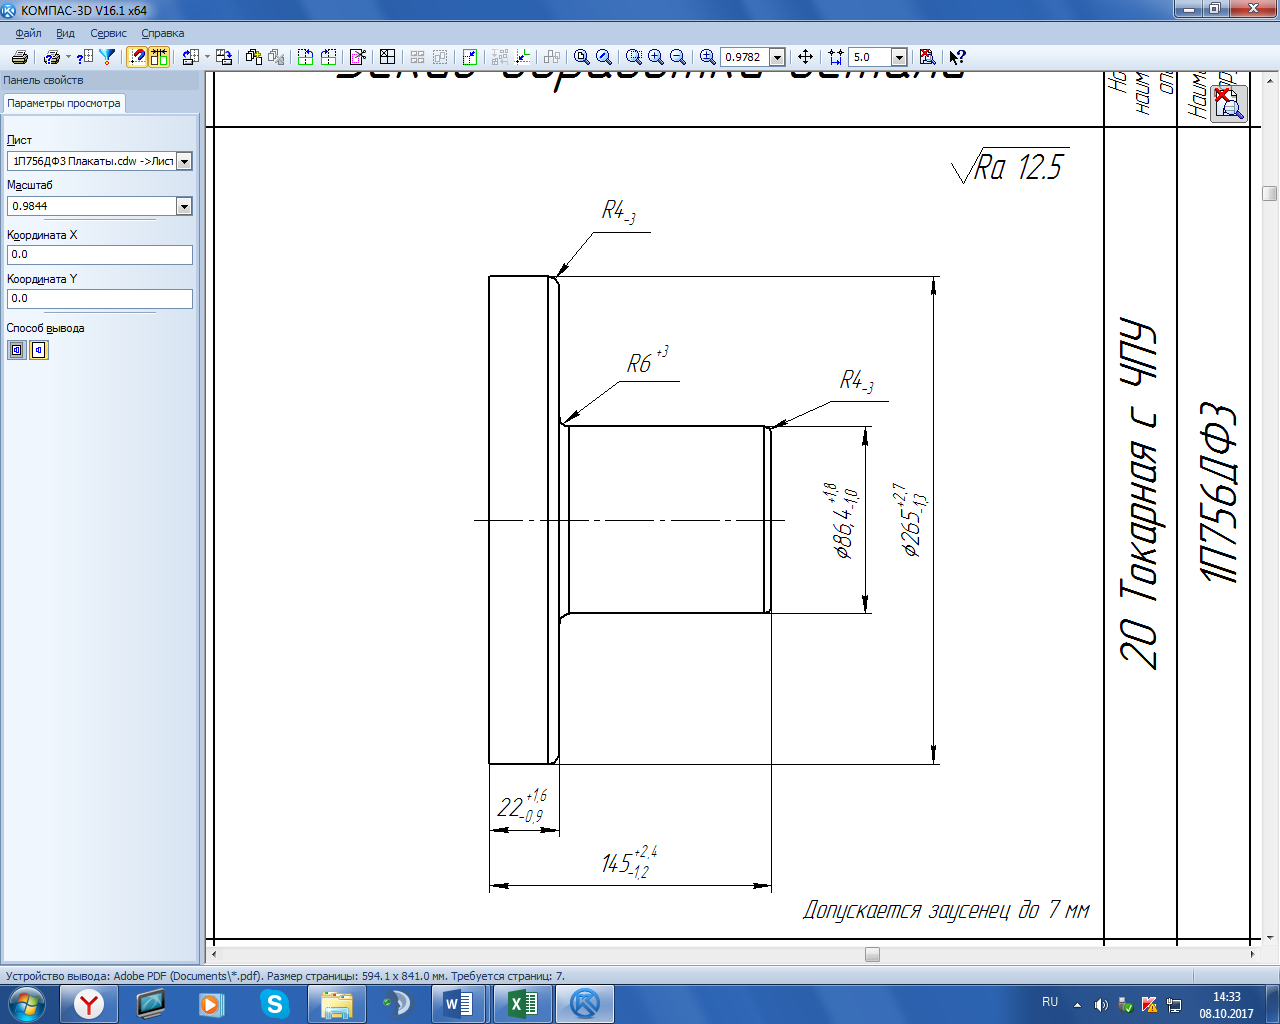Click the scroll left arrow of horizontal scrollbar
Image resolution: width=1280 pixels, height=1024 pixels.
(213, 954)
